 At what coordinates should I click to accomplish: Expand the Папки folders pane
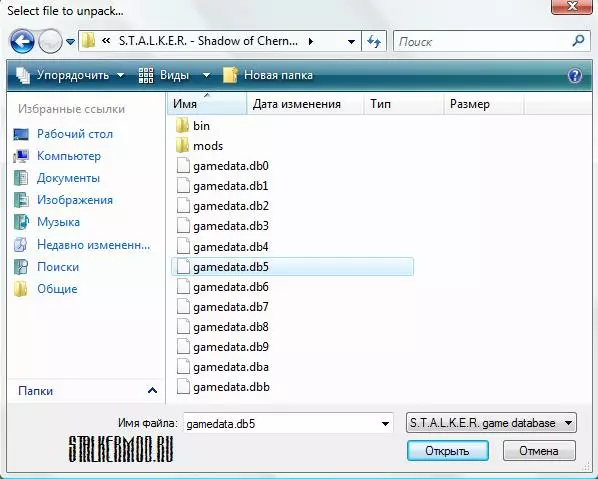tap(152, 391)
